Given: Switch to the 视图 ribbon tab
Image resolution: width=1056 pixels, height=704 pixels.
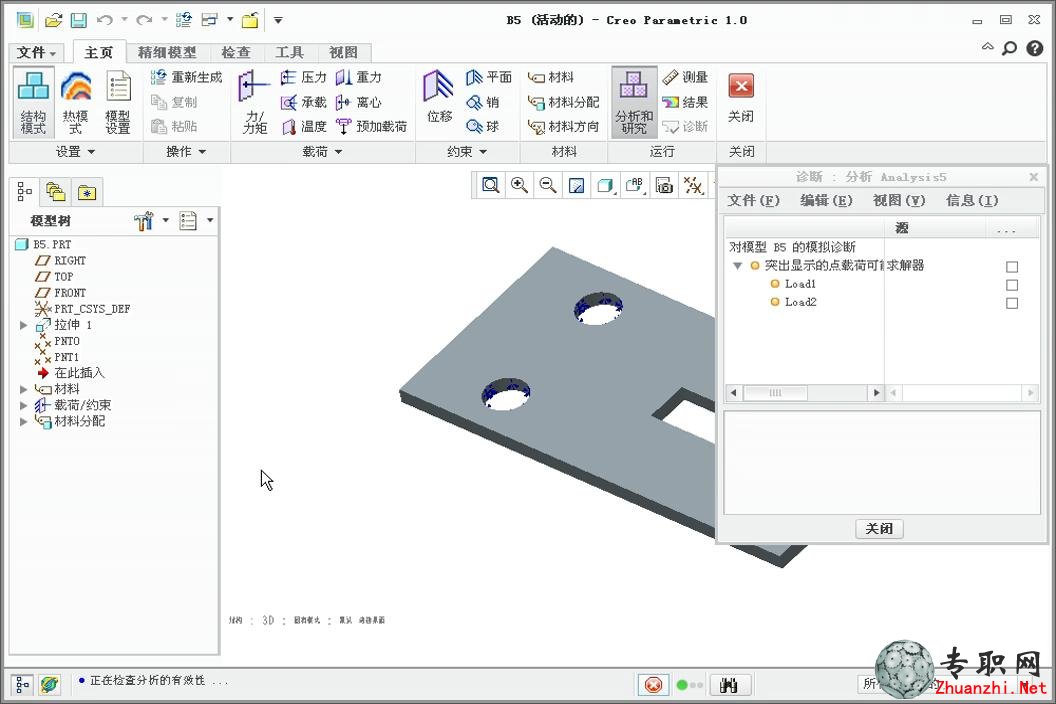Looking at the screenshot, I should coord(343,53).
